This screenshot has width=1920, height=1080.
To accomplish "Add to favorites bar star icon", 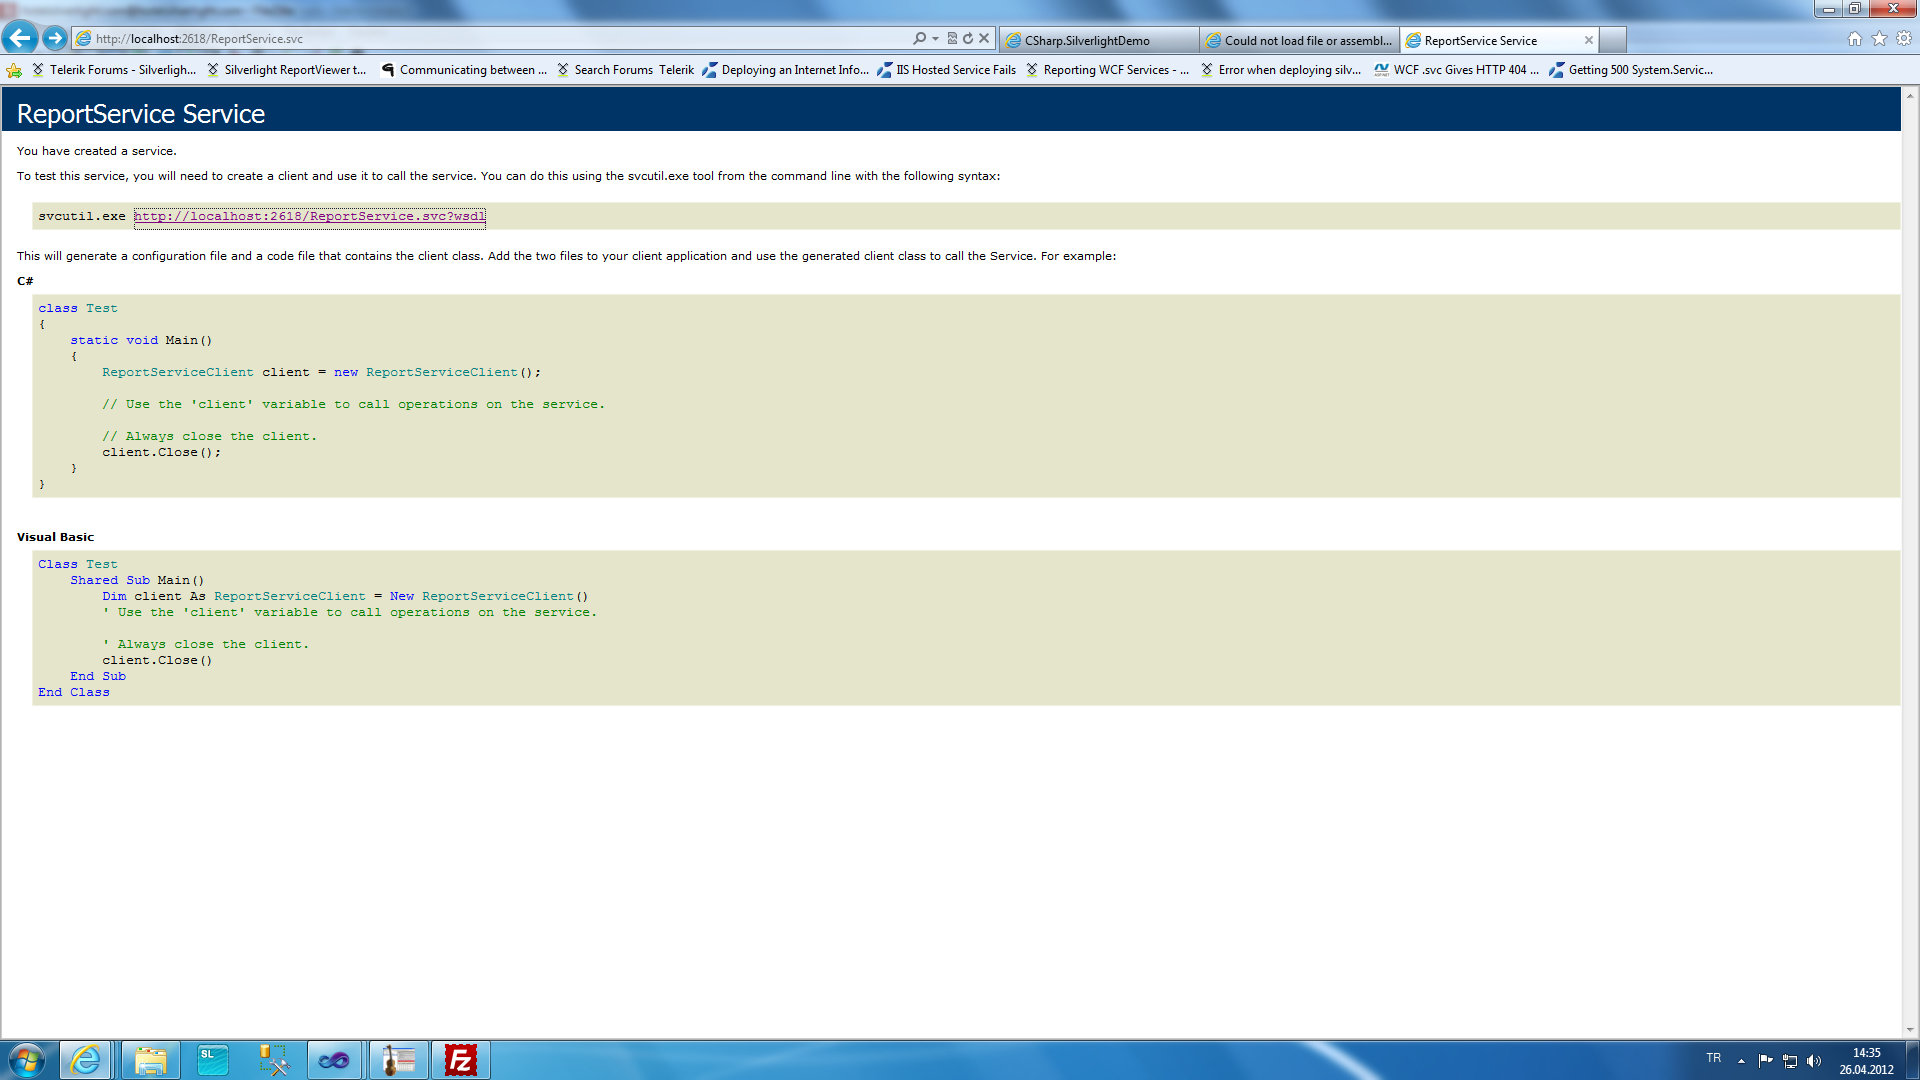I will pos(14,70).
